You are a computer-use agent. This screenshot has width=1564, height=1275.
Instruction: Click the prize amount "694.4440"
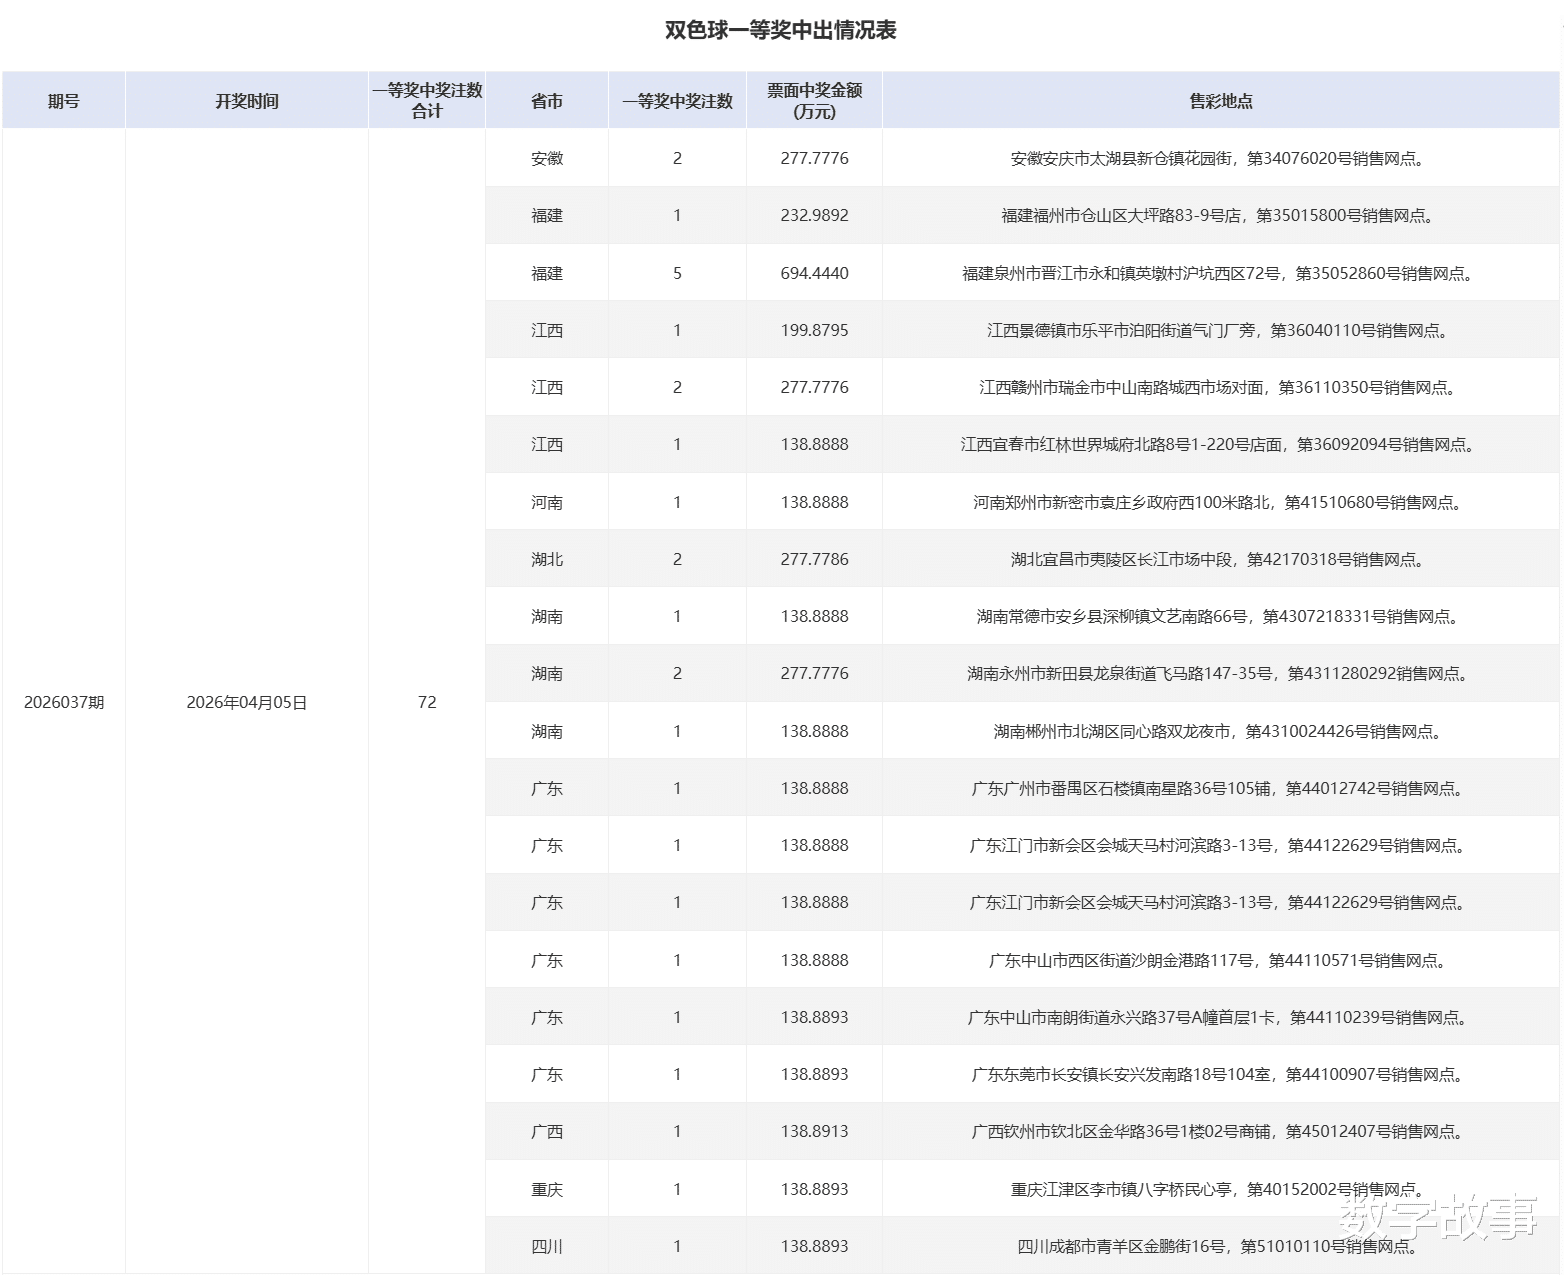tap(815, 273)
